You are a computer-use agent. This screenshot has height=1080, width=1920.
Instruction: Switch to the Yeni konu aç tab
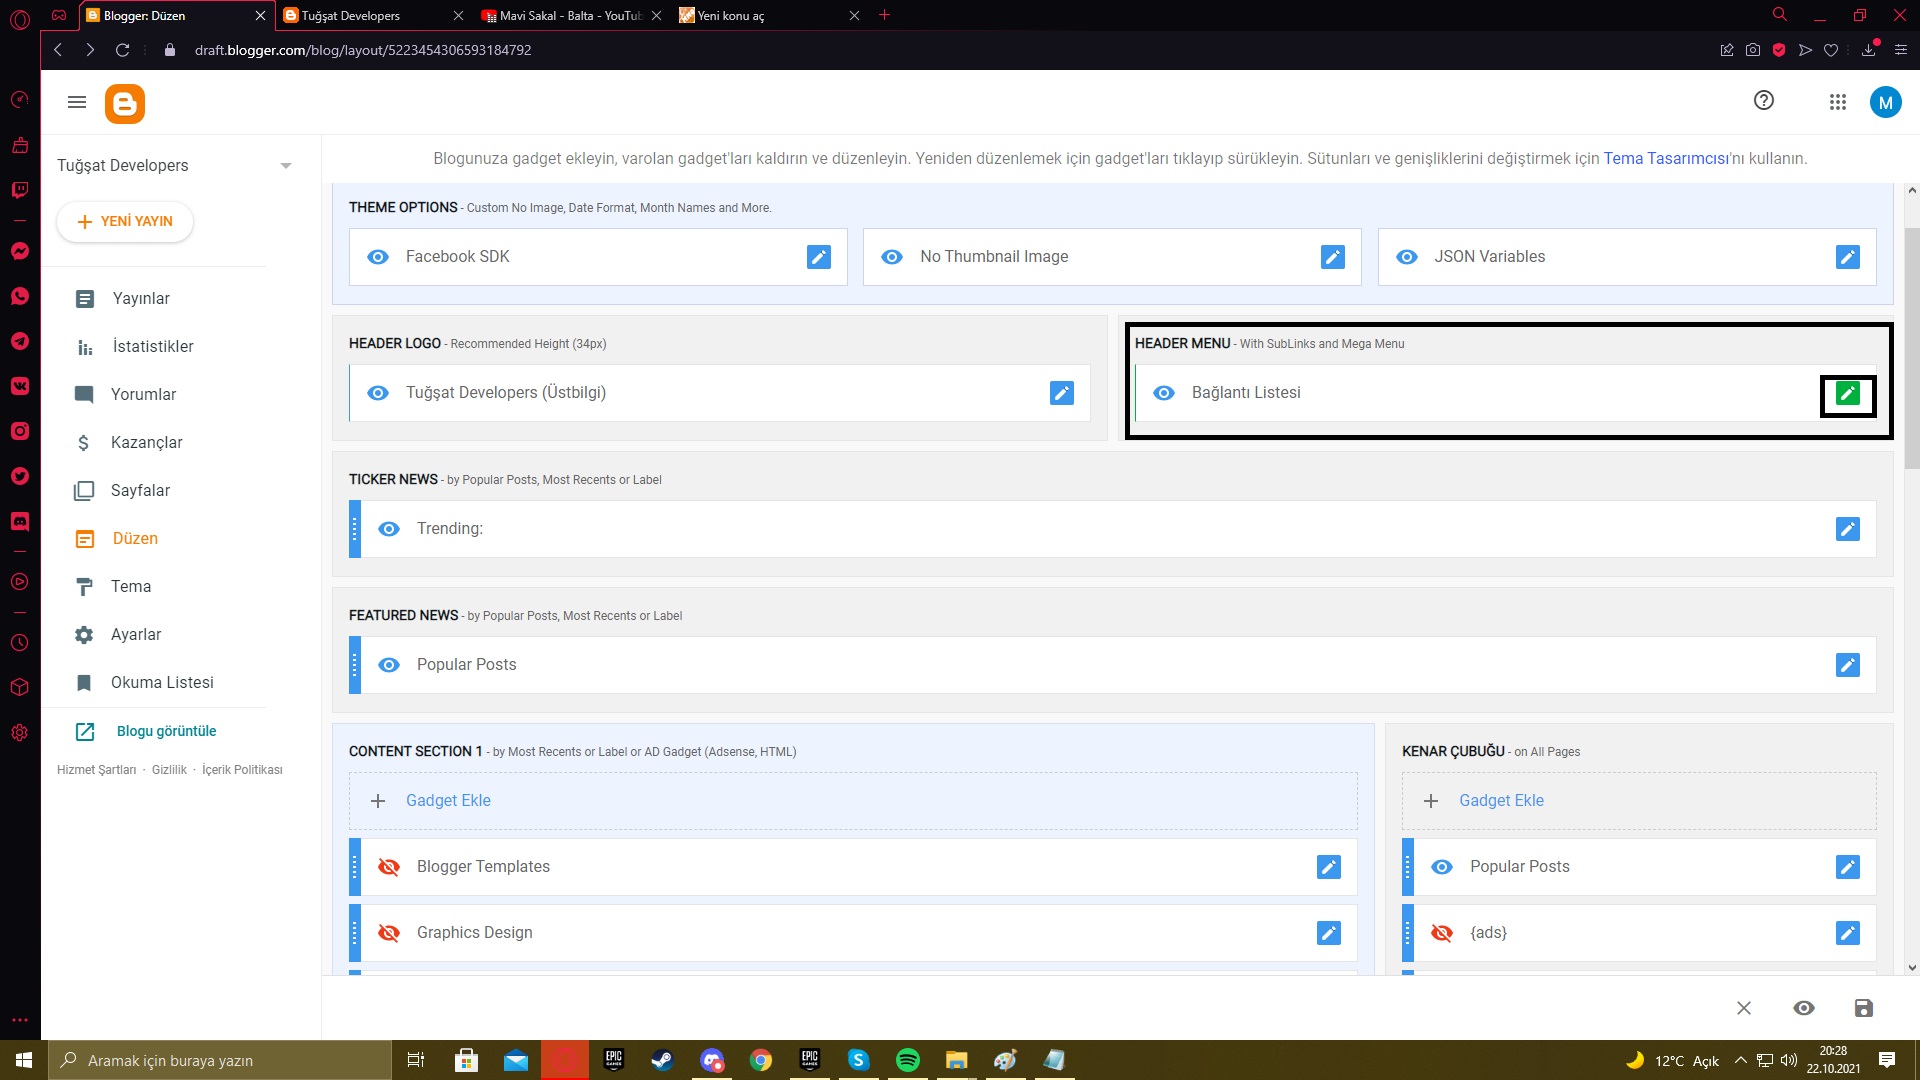pyautogui.click(x=769, y=15)
